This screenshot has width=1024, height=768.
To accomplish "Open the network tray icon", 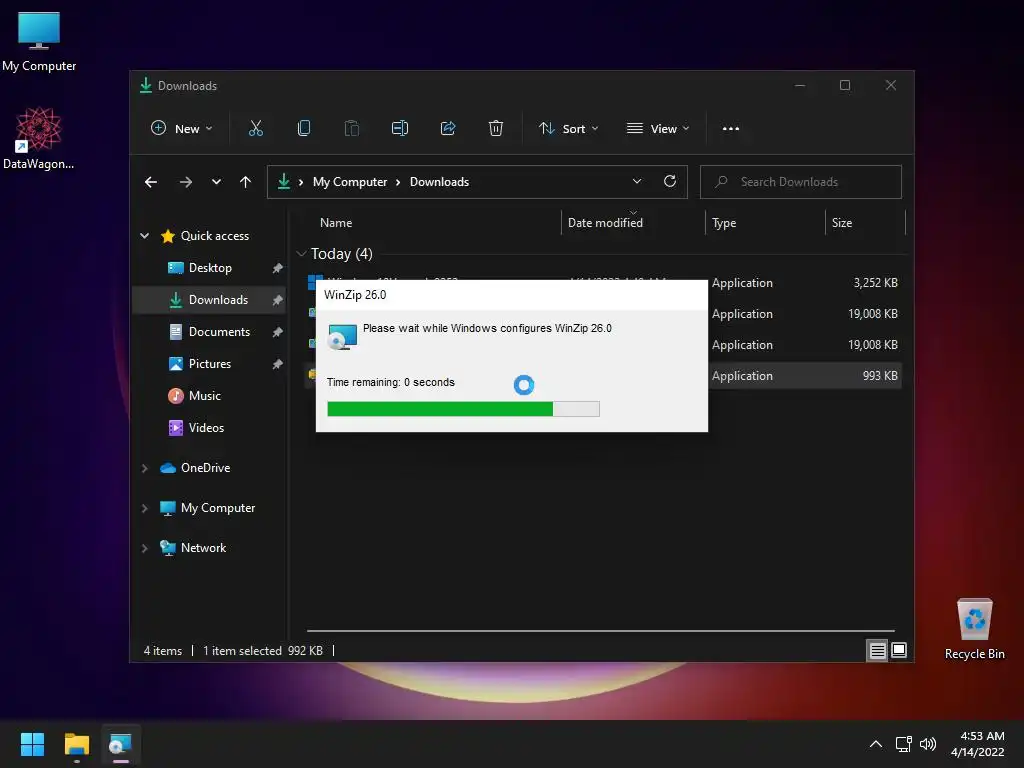I will pos(903,744).
